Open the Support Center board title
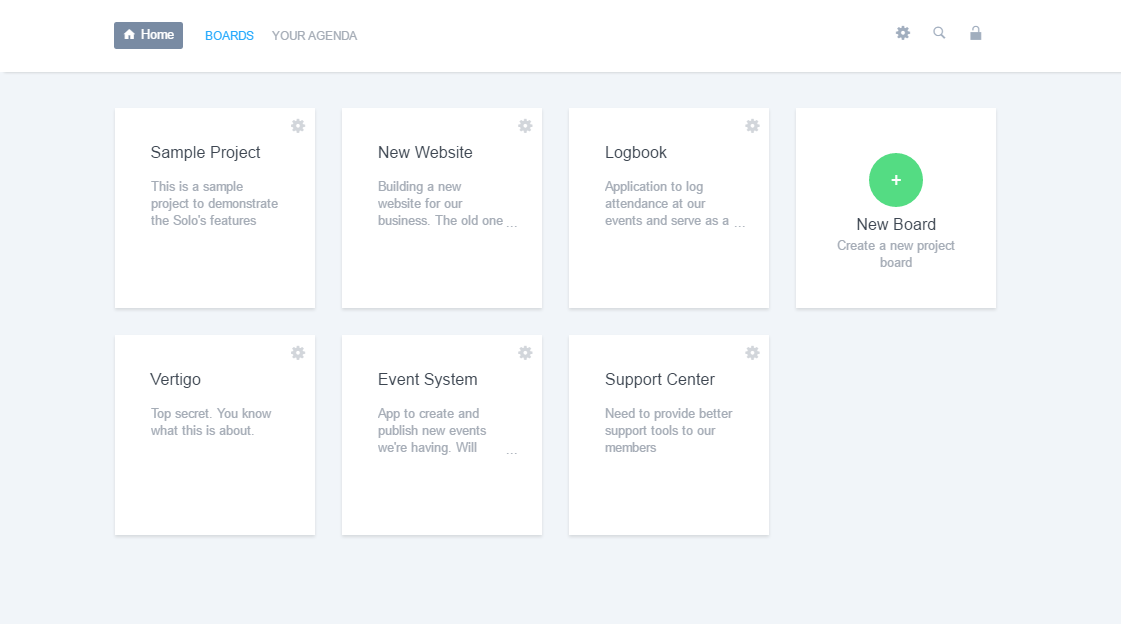1121x624 pixels. coord(660,380)
